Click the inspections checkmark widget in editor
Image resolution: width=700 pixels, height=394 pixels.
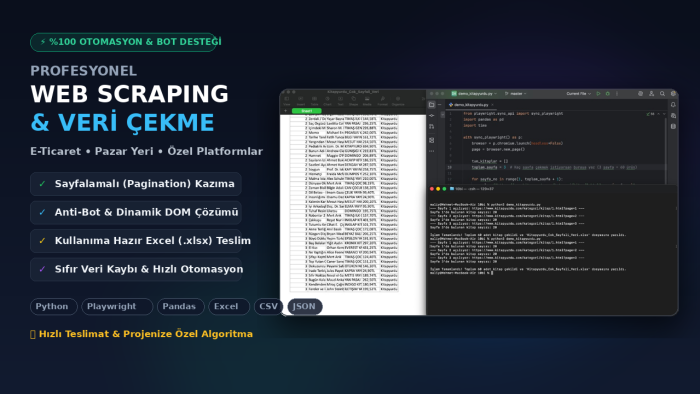point(650,114)
